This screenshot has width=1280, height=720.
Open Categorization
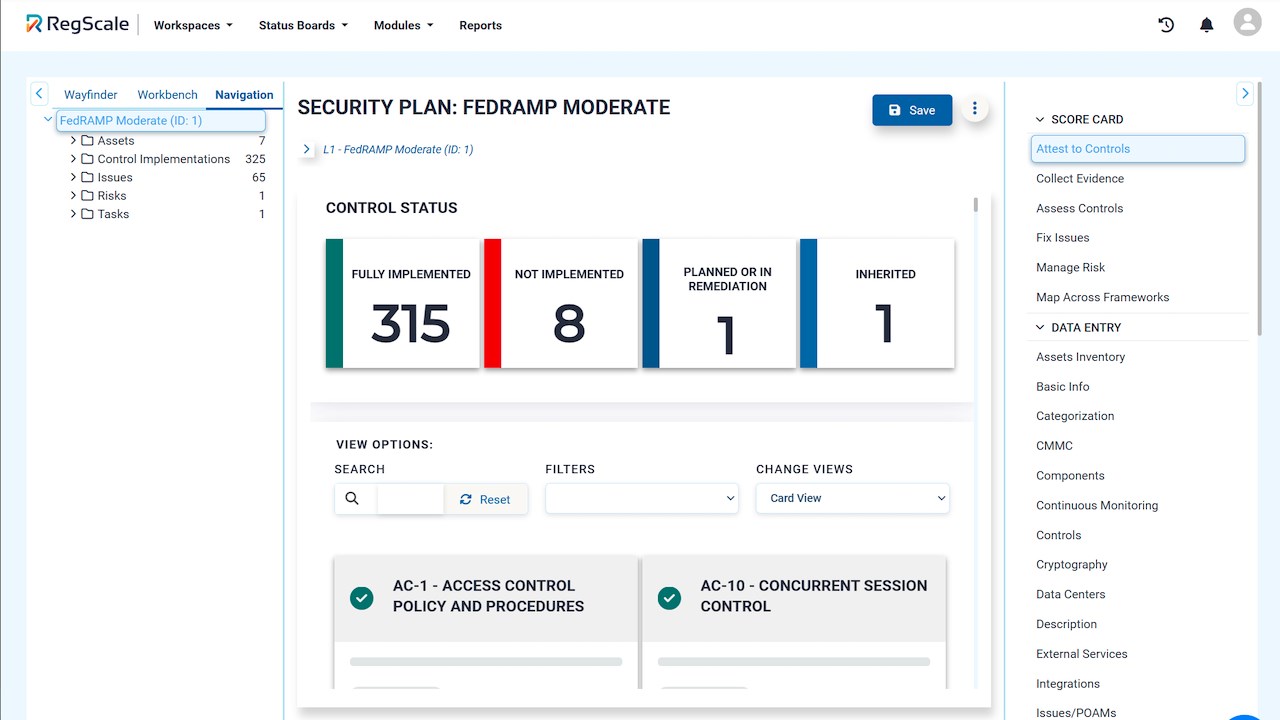point(1075,416)
